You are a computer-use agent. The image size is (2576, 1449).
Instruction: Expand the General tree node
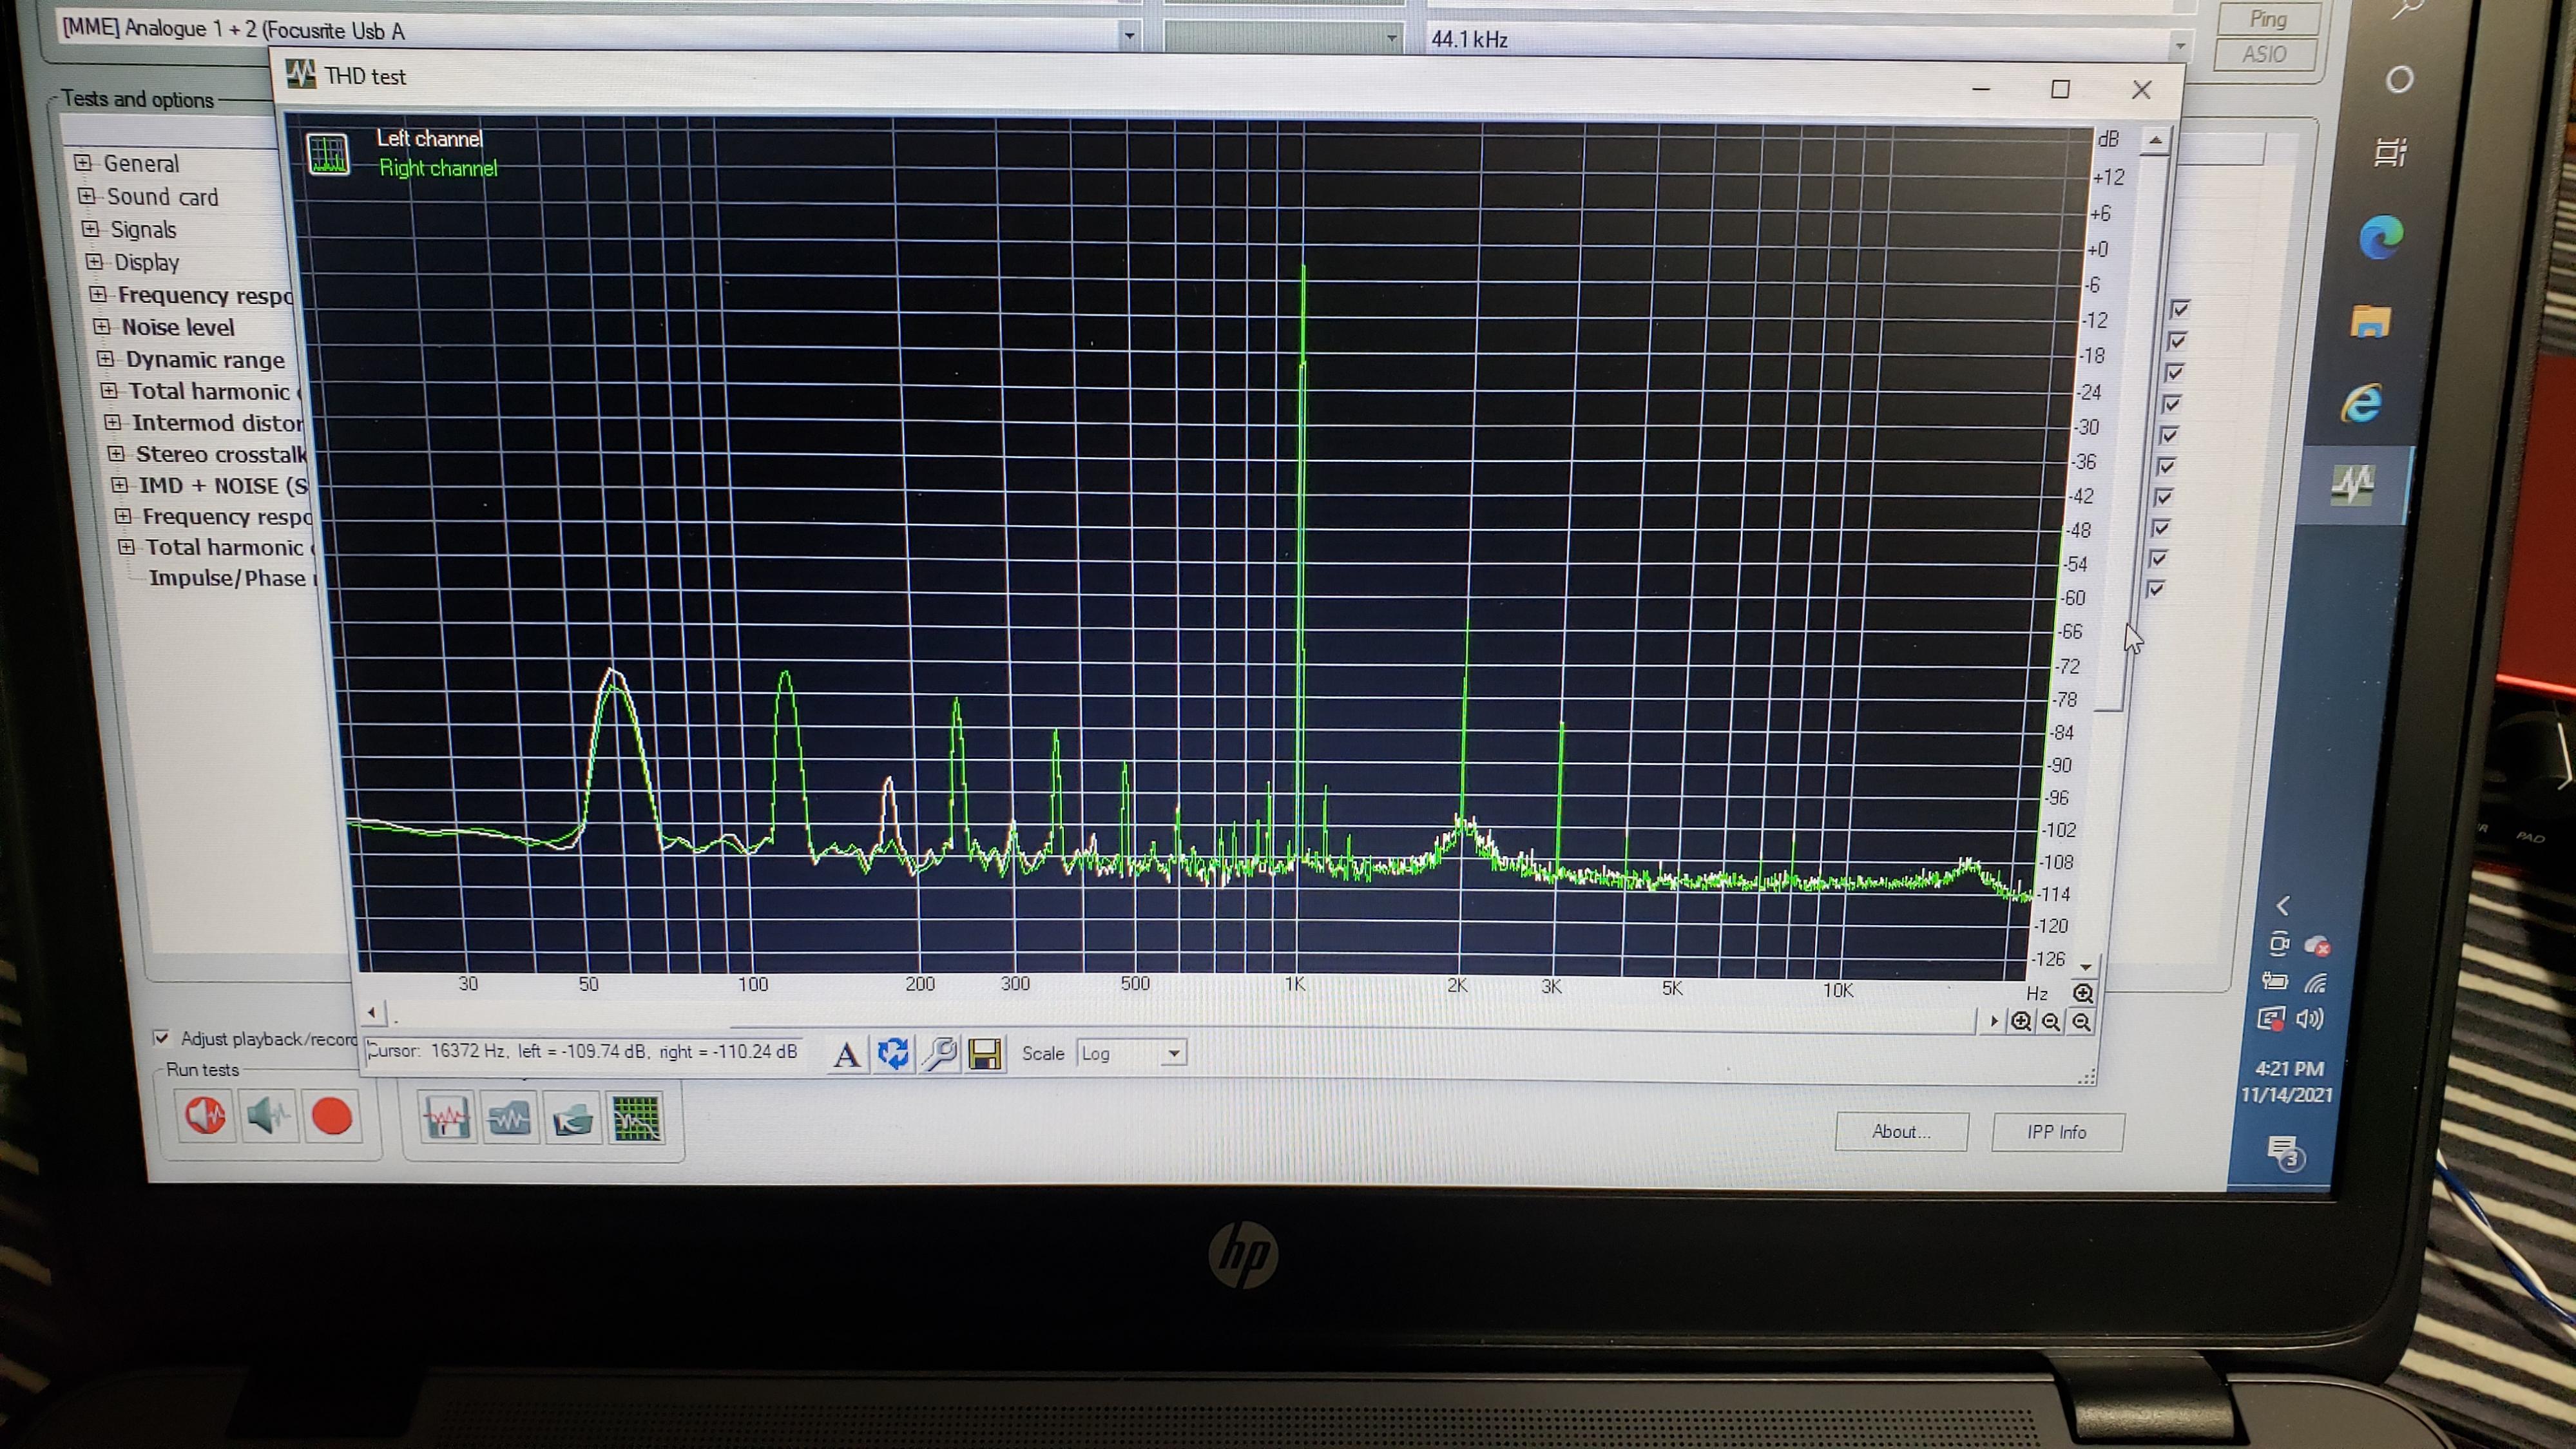pos(82,162)
